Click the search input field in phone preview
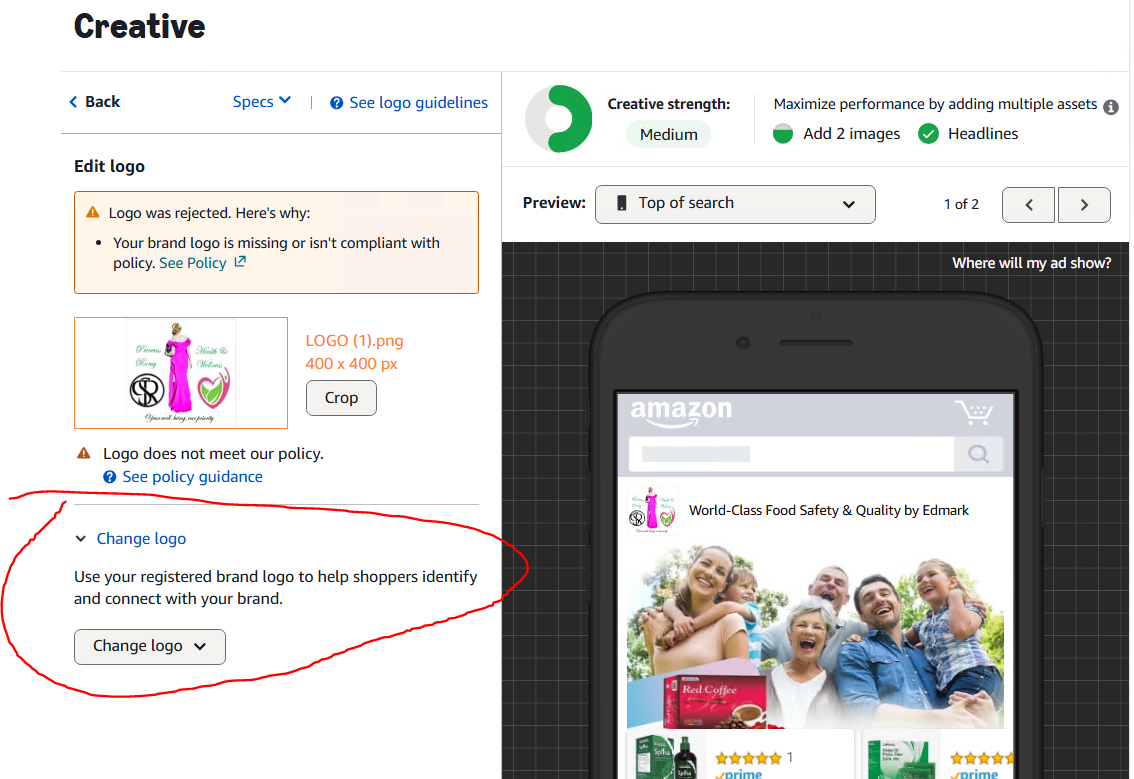Screen dimensions: 1134x779 pos(790,454)
